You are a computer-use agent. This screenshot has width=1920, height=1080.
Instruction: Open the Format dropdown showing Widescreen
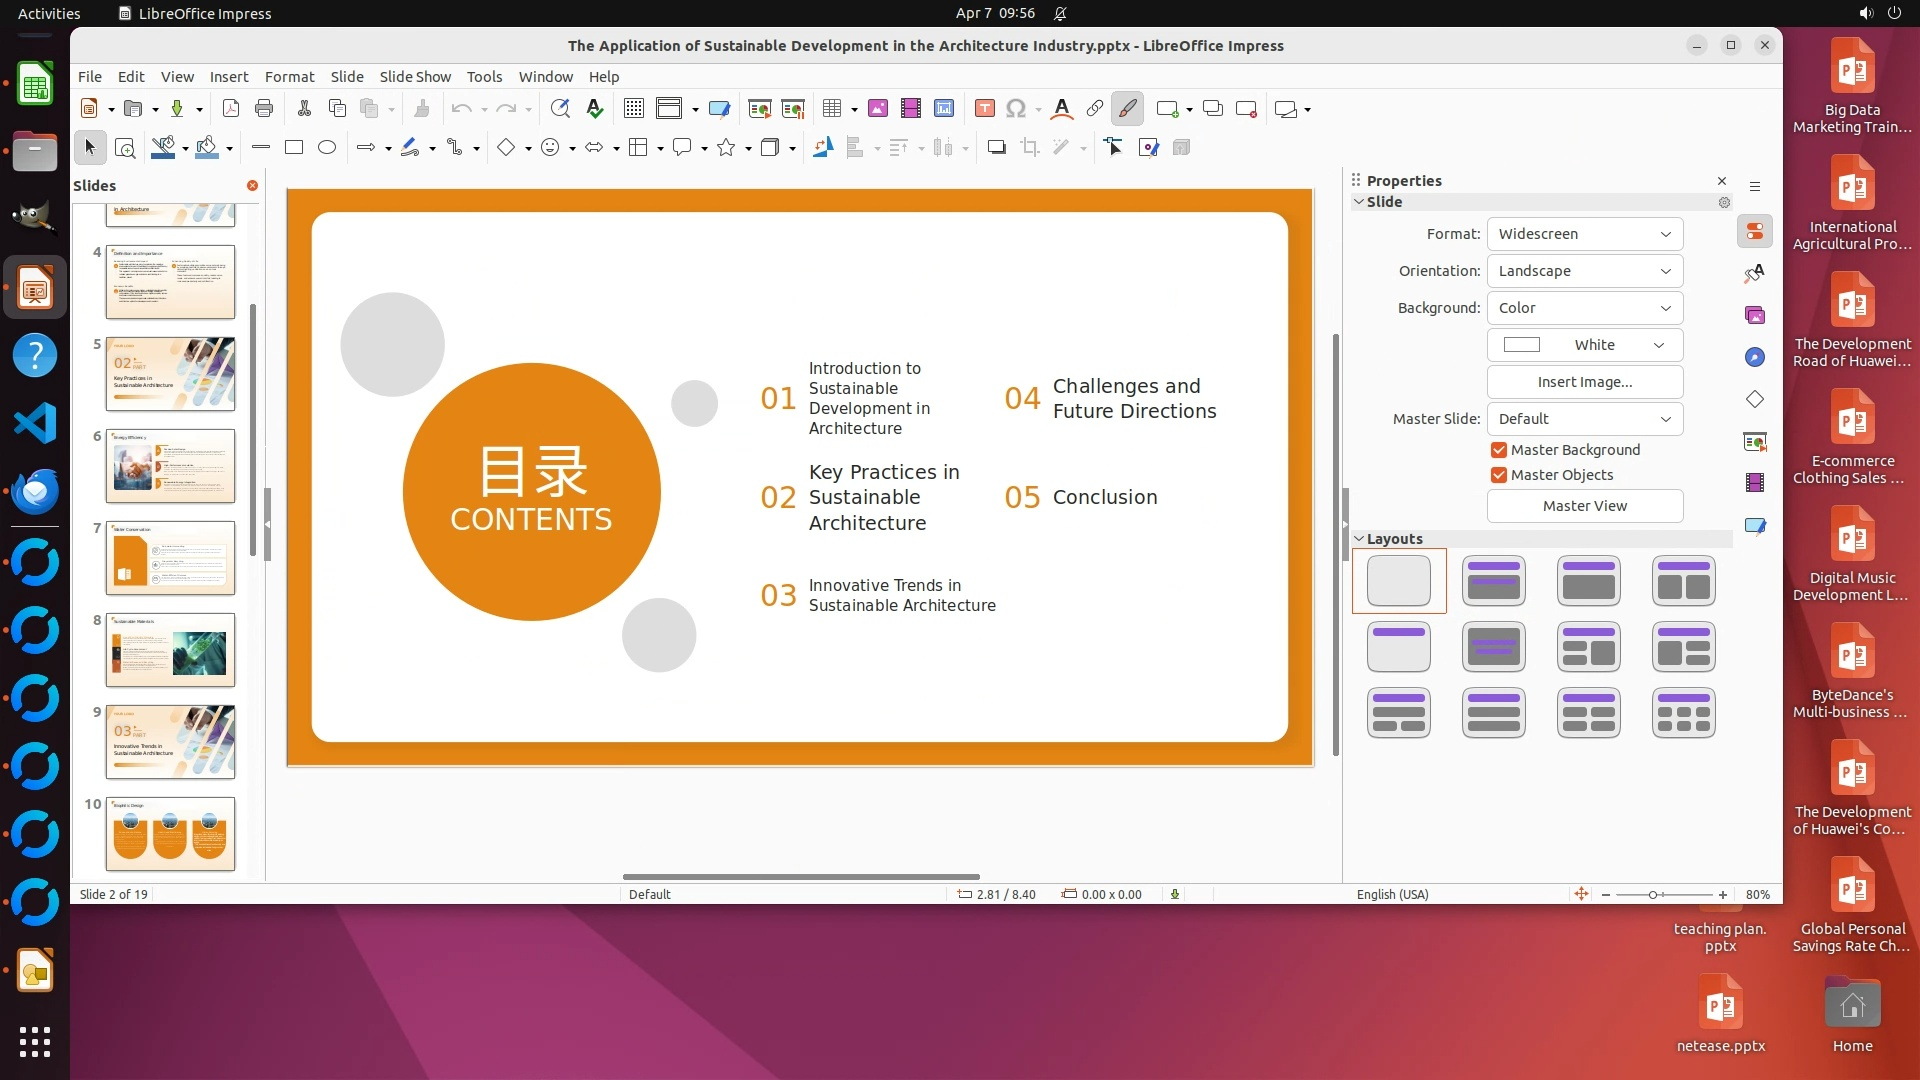[x=1584, y=234]
